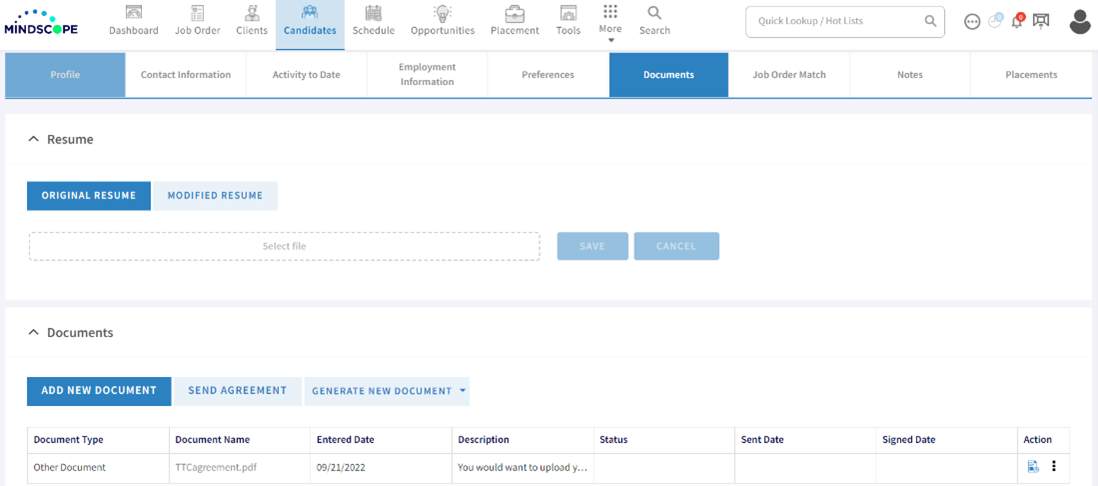This screenshot has width=1098, height=486.
Task: Click the Select file upload area
Action: coord(284,247)
